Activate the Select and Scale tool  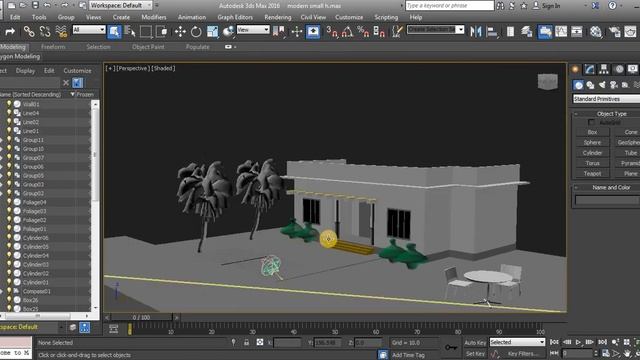212,31
